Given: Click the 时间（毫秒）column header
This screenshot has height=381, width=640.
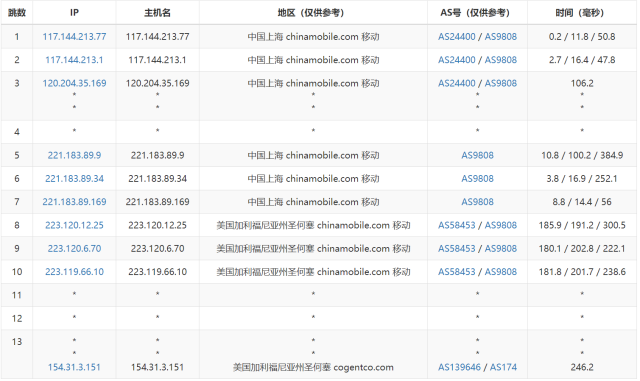Looking at the screenshot, I should point(580,13).
